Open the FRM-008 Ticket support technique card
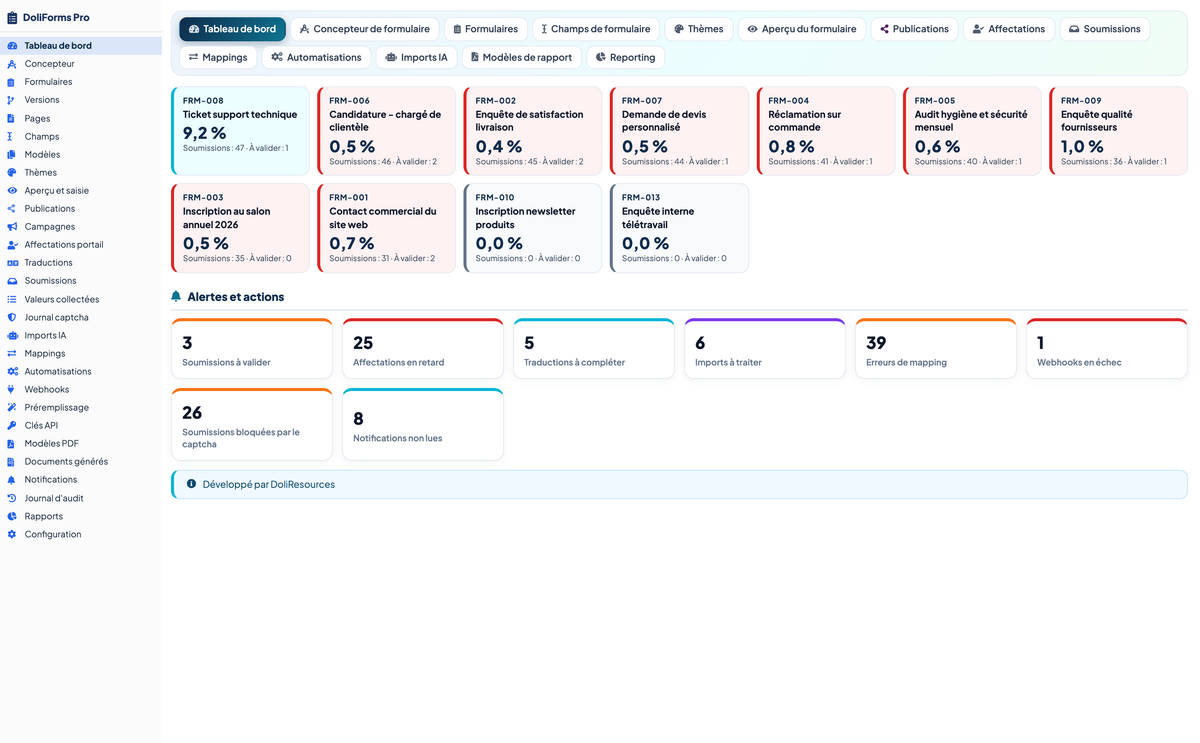 tap(241, 131)
